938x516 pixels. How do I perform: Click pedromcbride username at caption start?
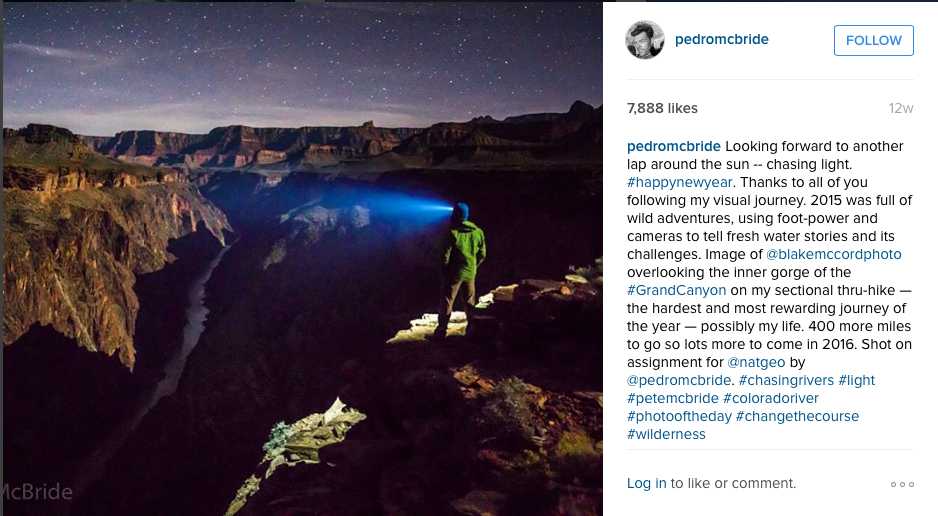(x=674, y=146)
